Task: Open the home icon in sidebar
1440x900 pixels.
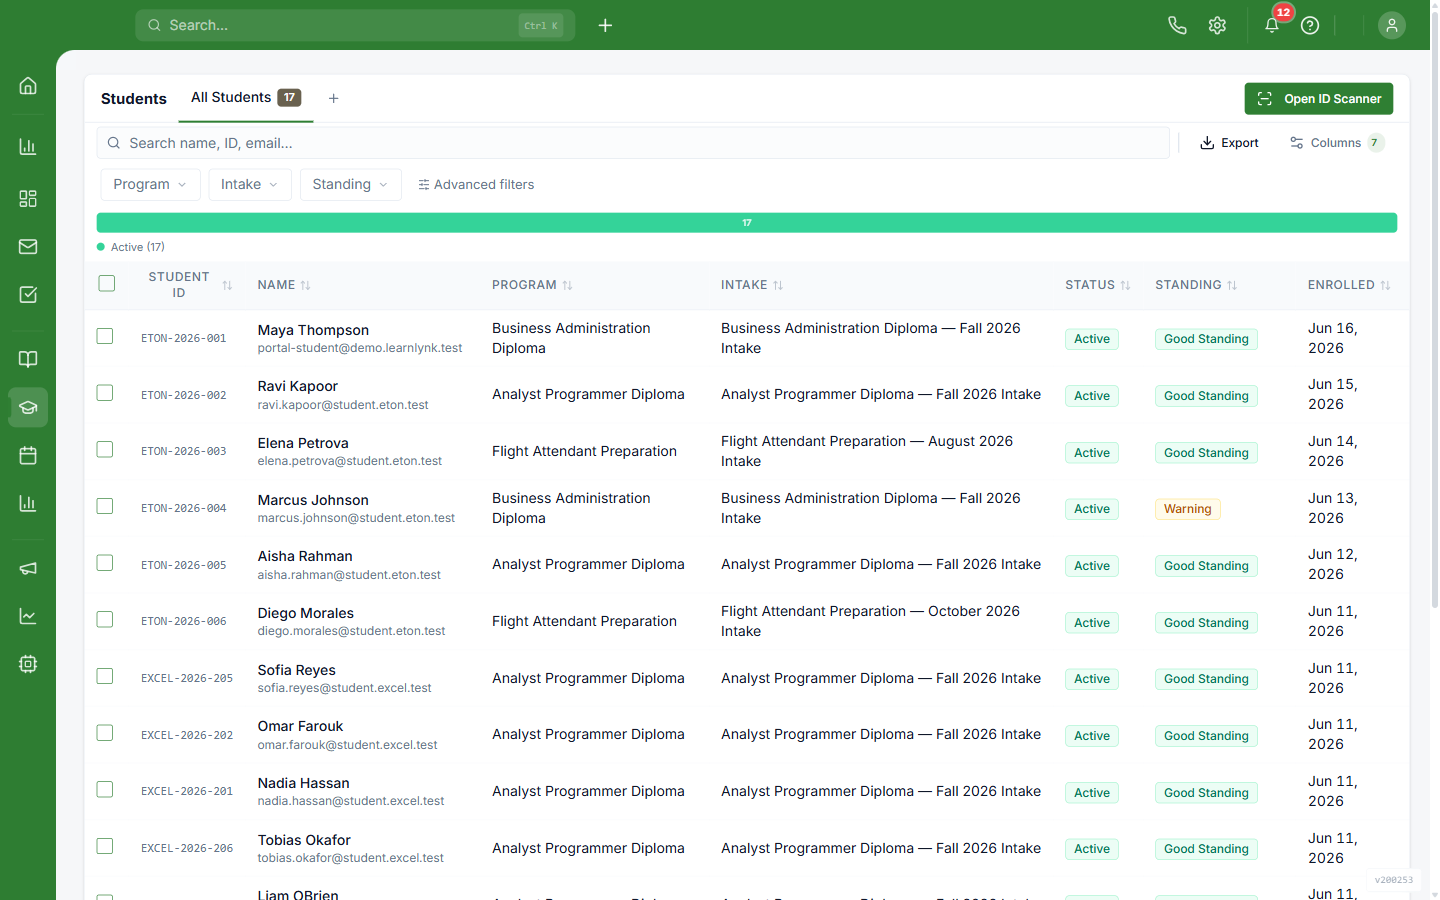Action: pyautogui.click(x=28, y=86)
